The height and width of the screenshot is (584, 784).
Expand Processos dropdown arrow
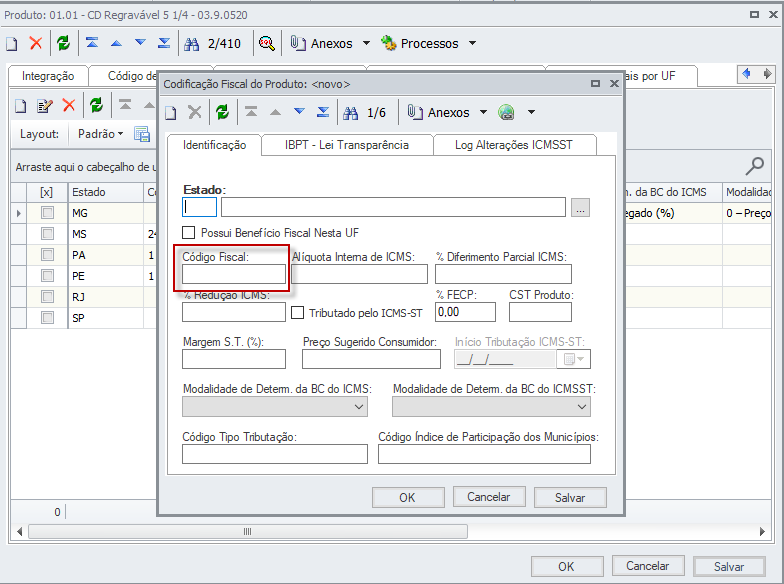click(472, 44)
